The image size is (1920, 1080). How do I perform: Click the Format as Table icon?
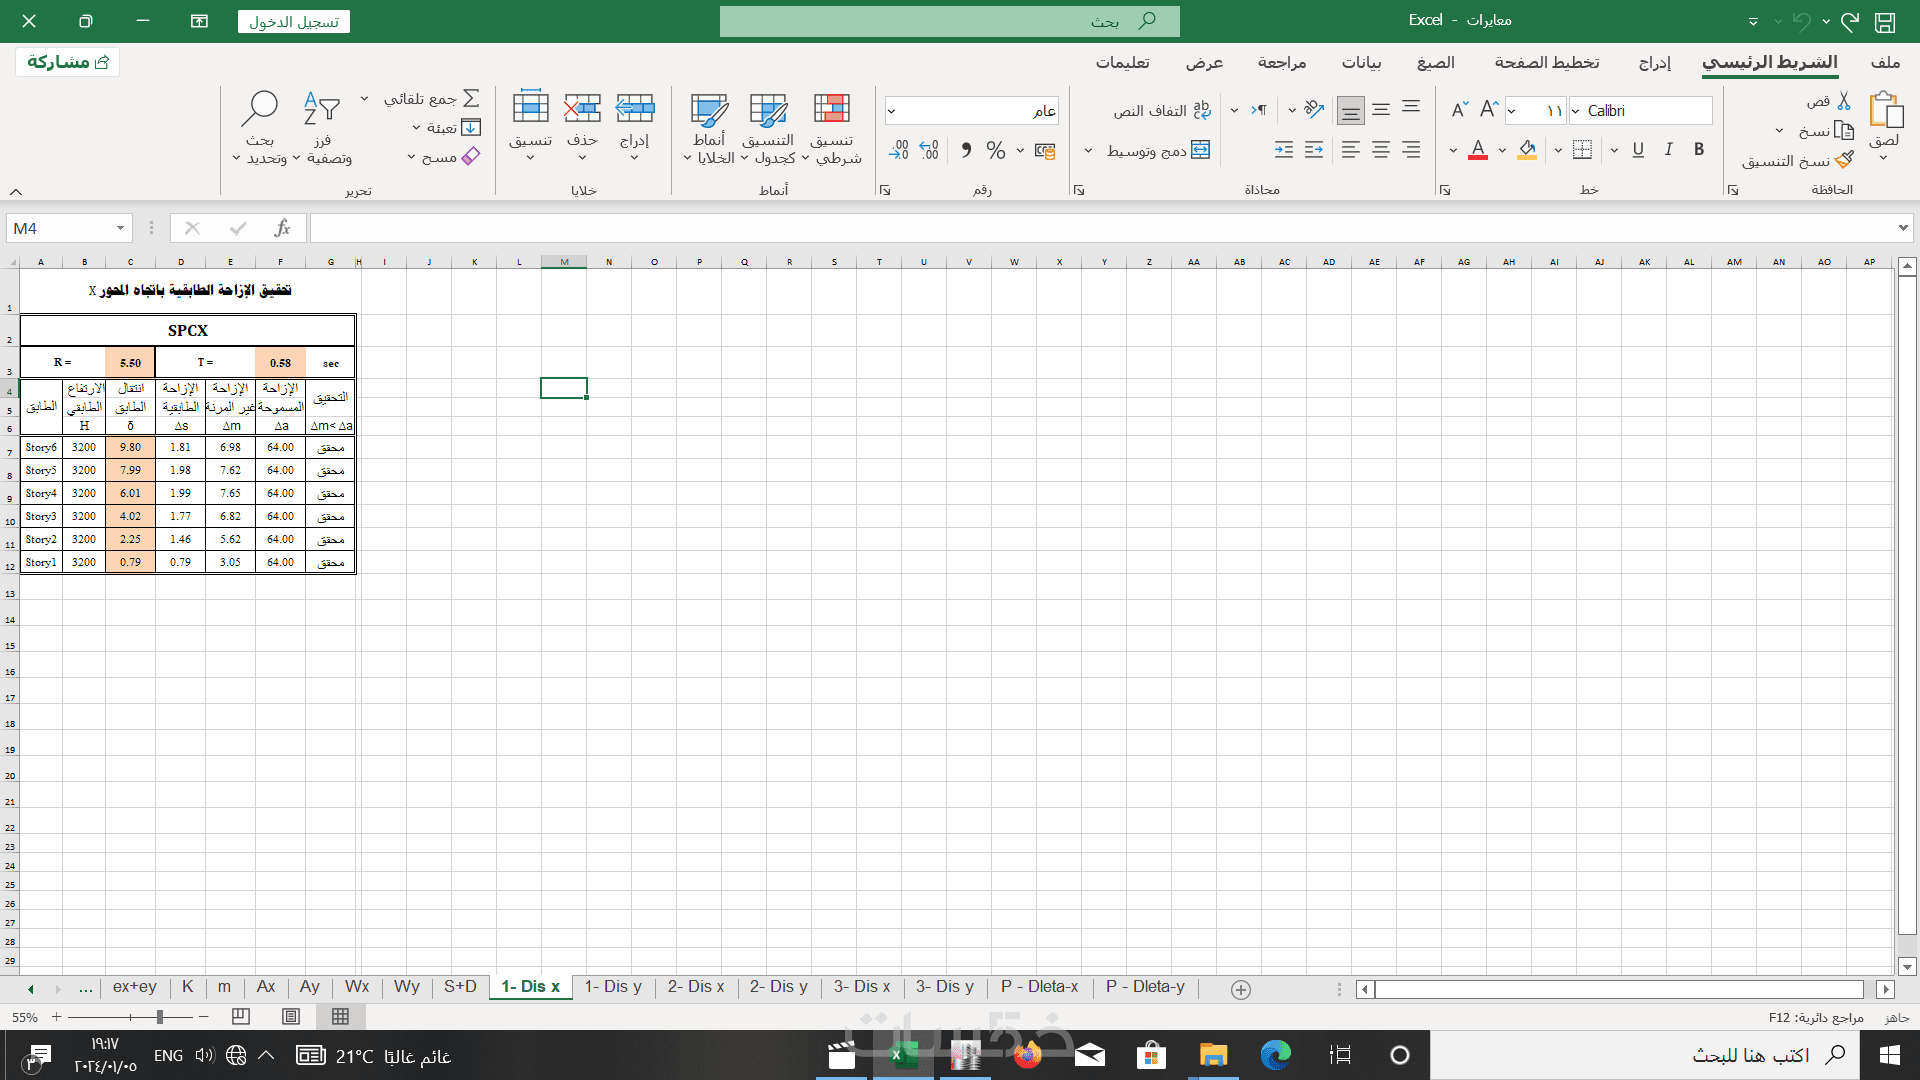[768, 110]
